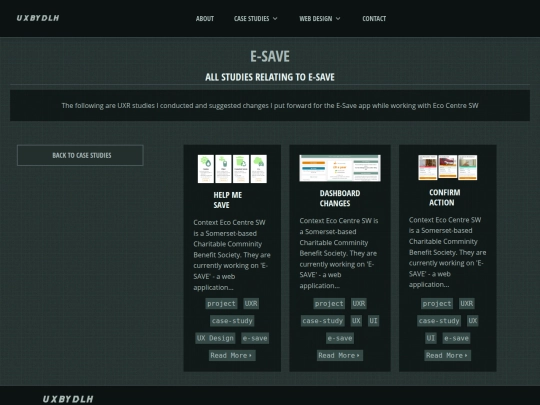Expand the Case Studies dropdown chevron
Screen dimensions: 540x405
(x=275, y=19)
